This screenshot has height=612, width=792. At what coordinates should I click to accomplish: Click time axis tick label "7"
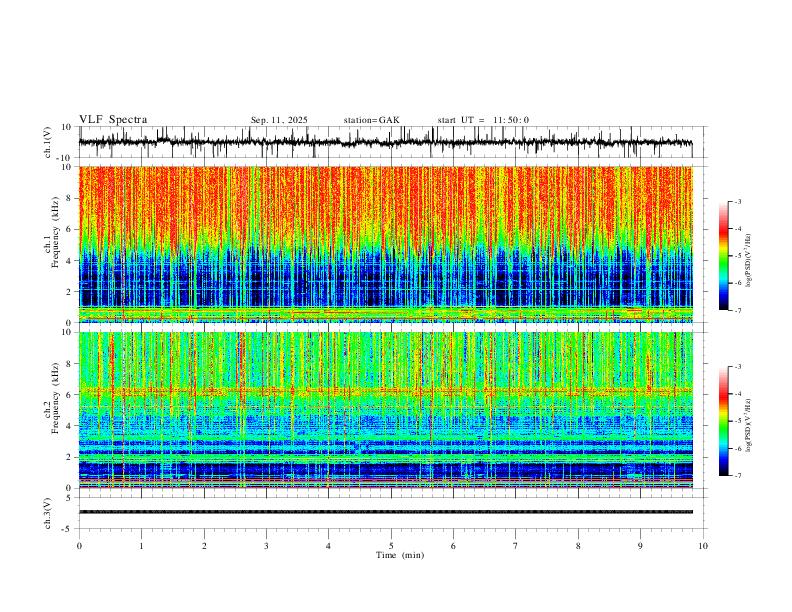pos(516,546)
